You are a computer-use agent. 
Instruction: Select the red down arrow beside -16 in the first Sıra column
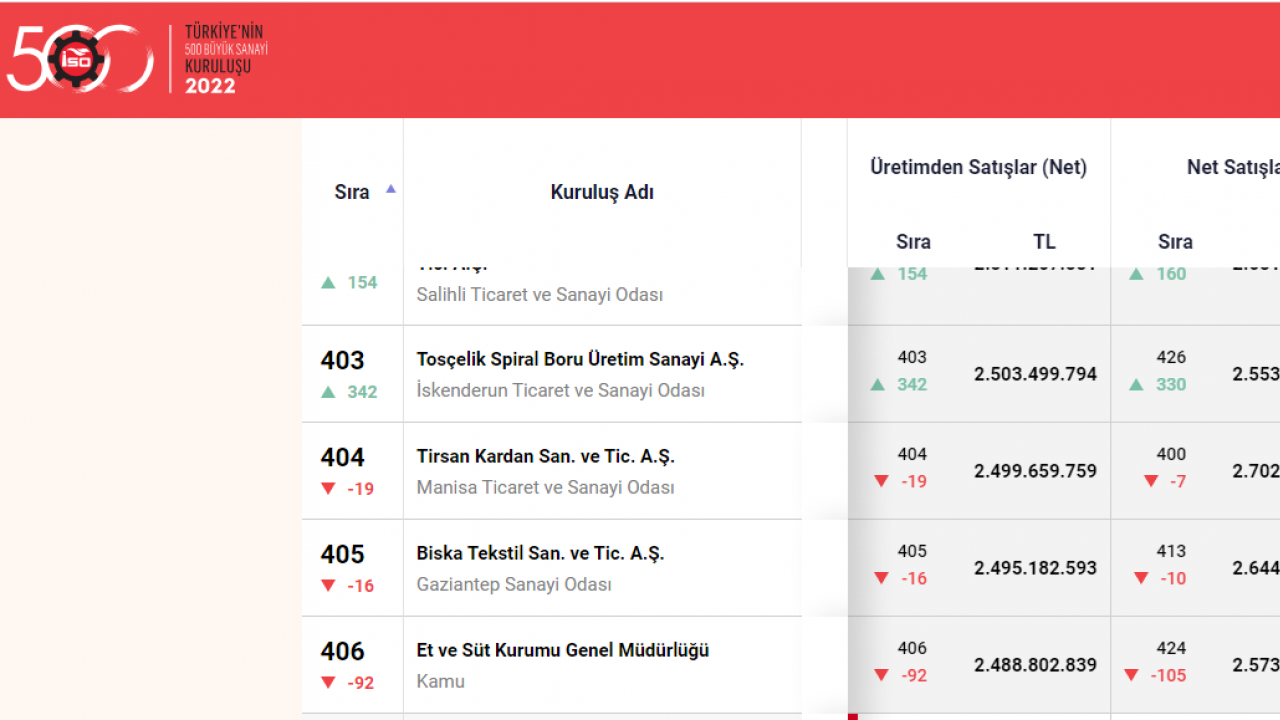click(328, 585)
